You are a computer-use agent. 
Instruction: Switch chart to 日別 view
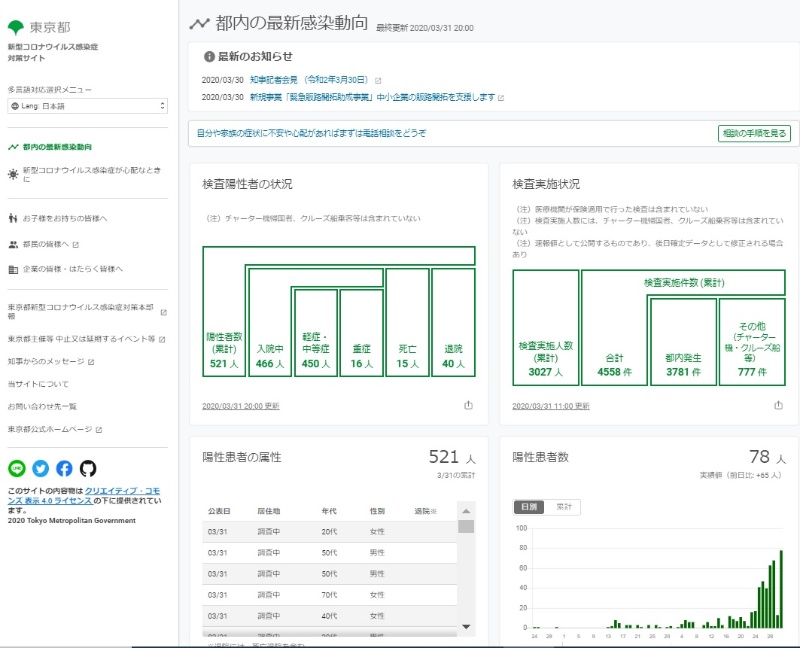[x=529, y=508]
